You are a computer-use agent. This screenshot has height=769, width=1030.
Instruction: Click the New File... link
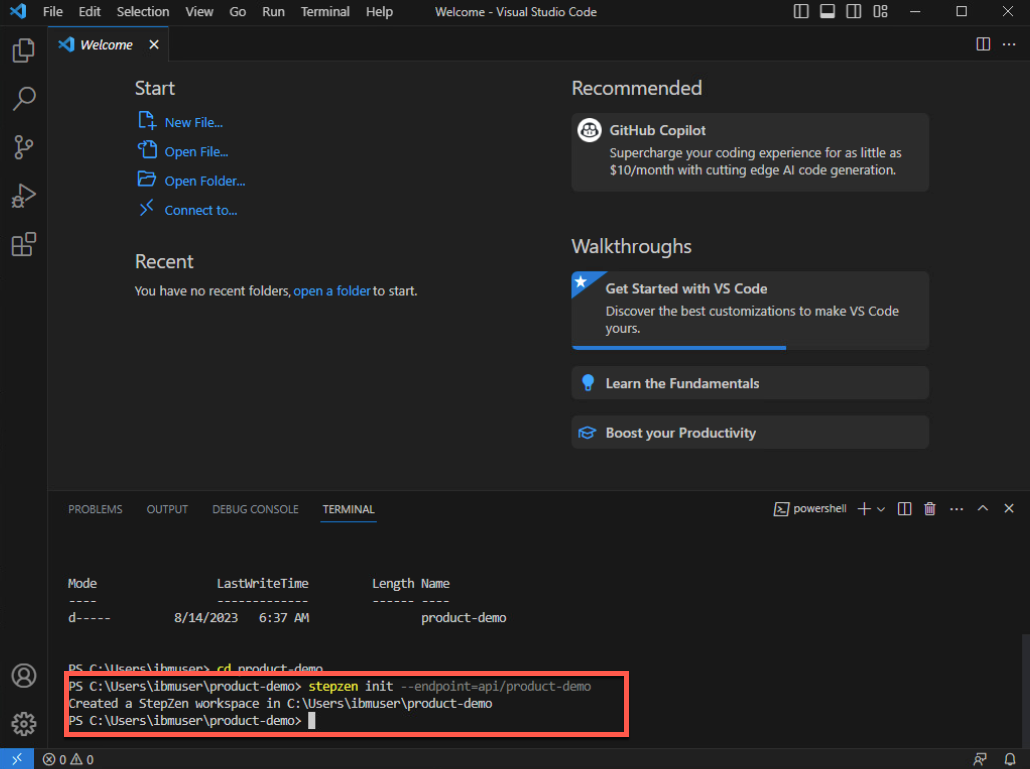pos(193,122)
